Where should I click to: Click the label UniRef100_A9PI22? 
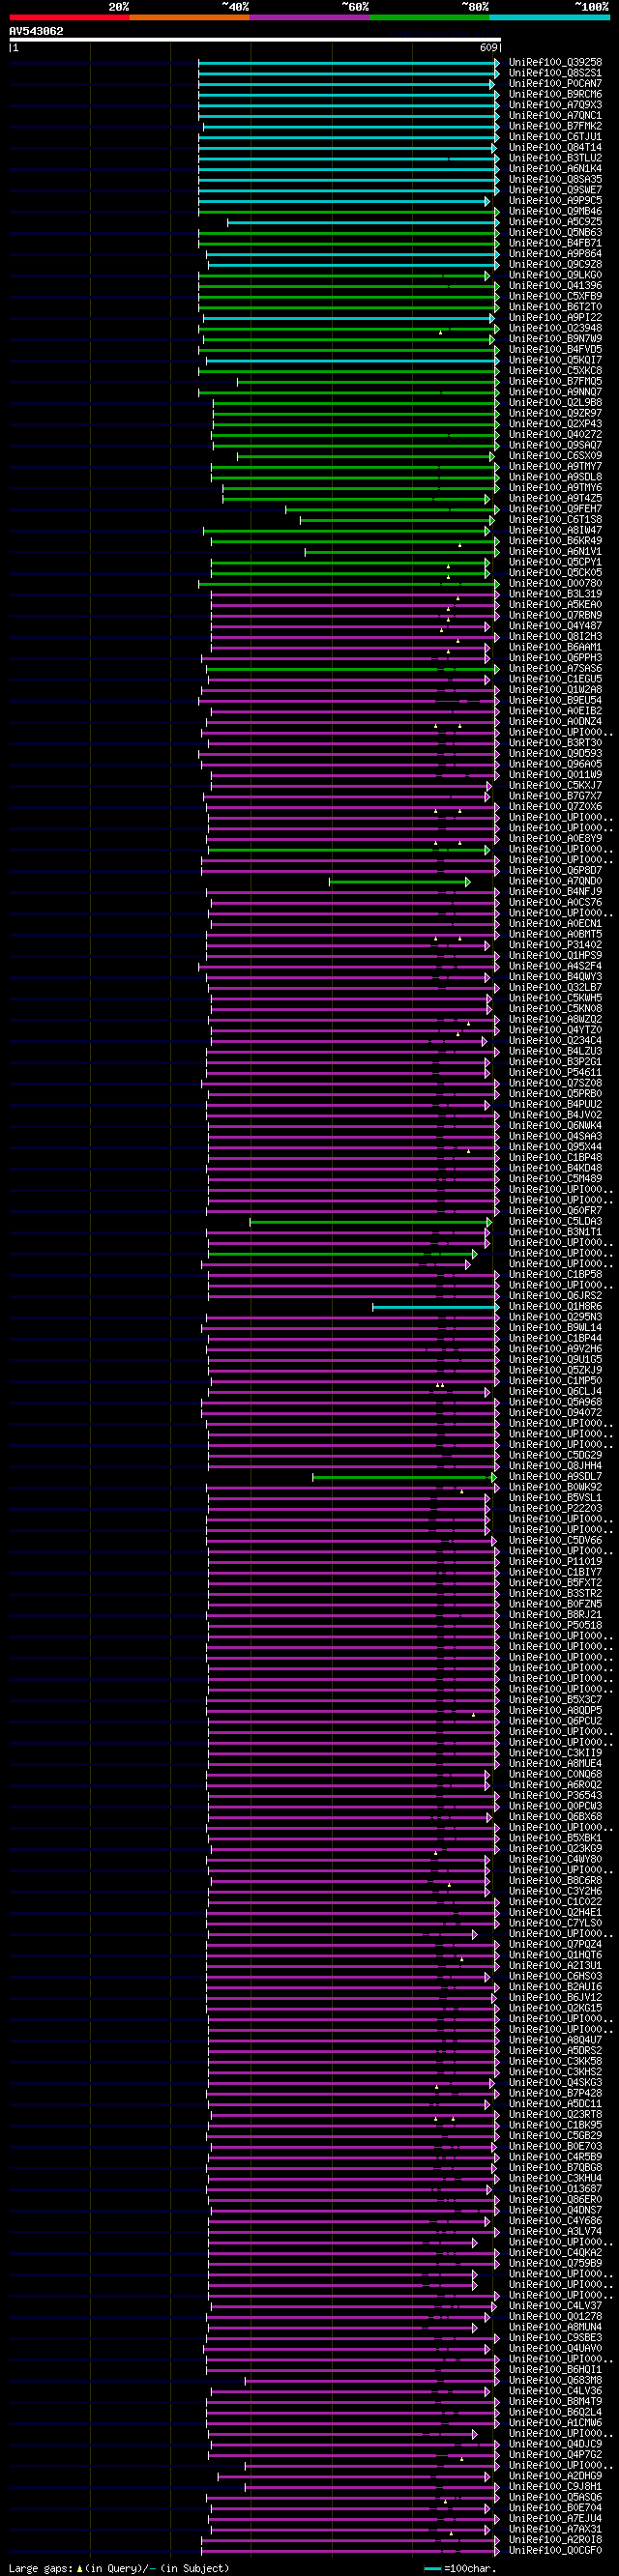click(x=555, y=318)
